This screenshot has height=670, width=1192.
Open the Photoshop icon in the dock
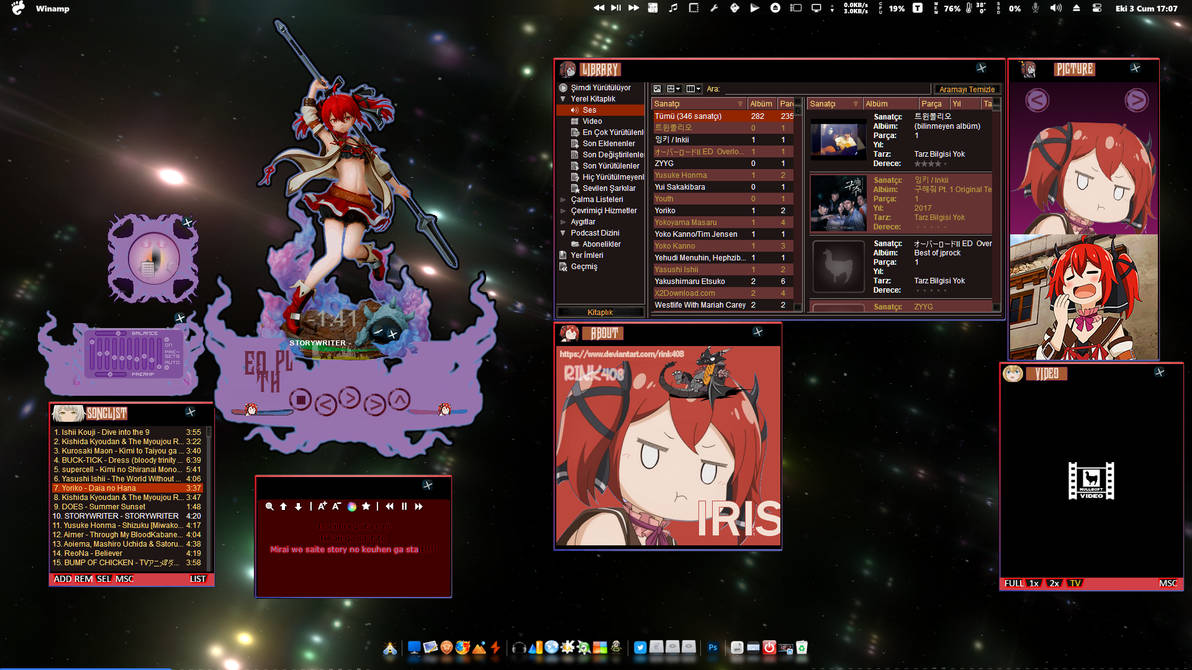point(712,648)
